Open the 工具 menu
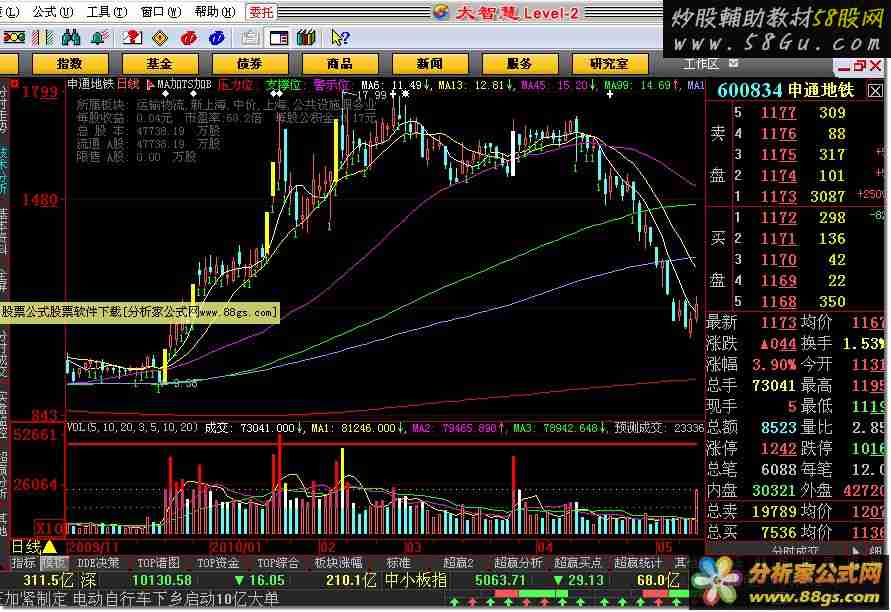This screenshot has height=612, width=891. tap(106, 11)
